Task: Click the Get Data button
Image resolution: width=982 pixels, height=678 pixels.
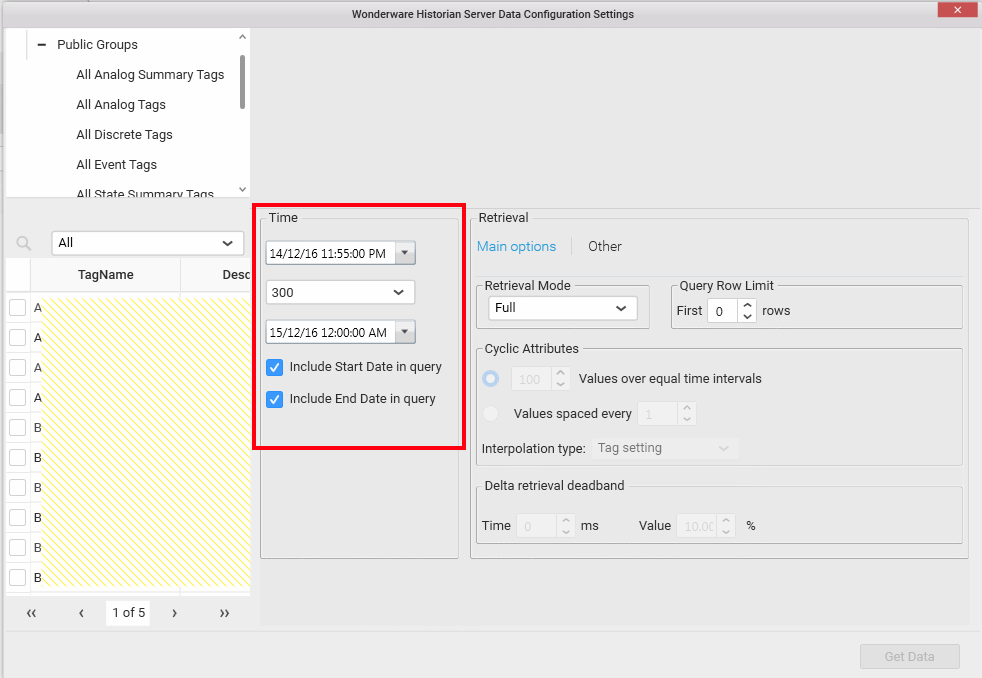Action: [909, 657]
